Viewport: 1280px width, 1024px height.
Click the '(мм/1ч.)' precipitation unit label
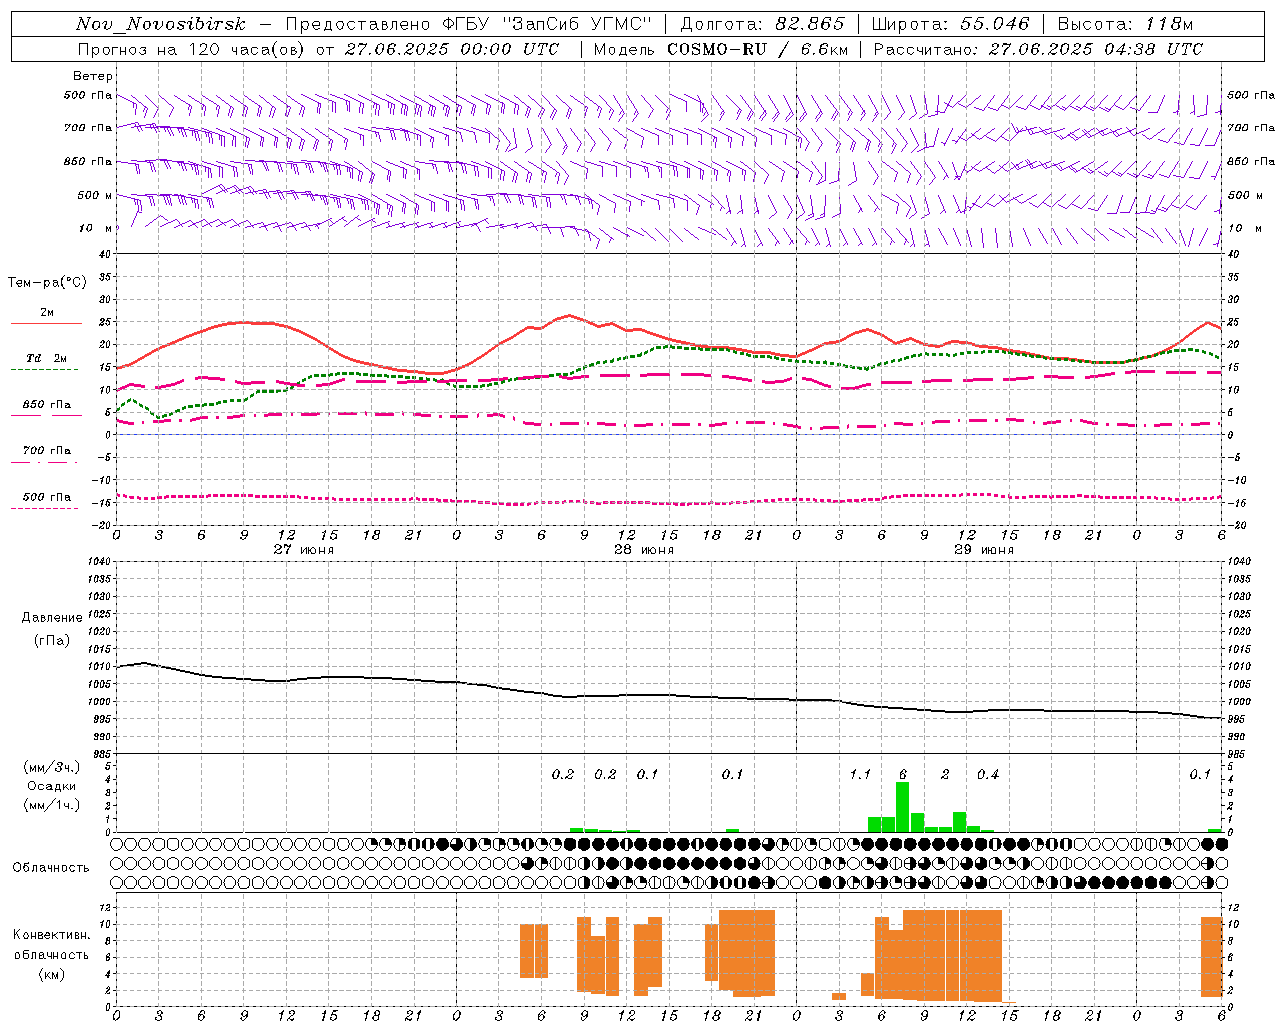[52, 805]
